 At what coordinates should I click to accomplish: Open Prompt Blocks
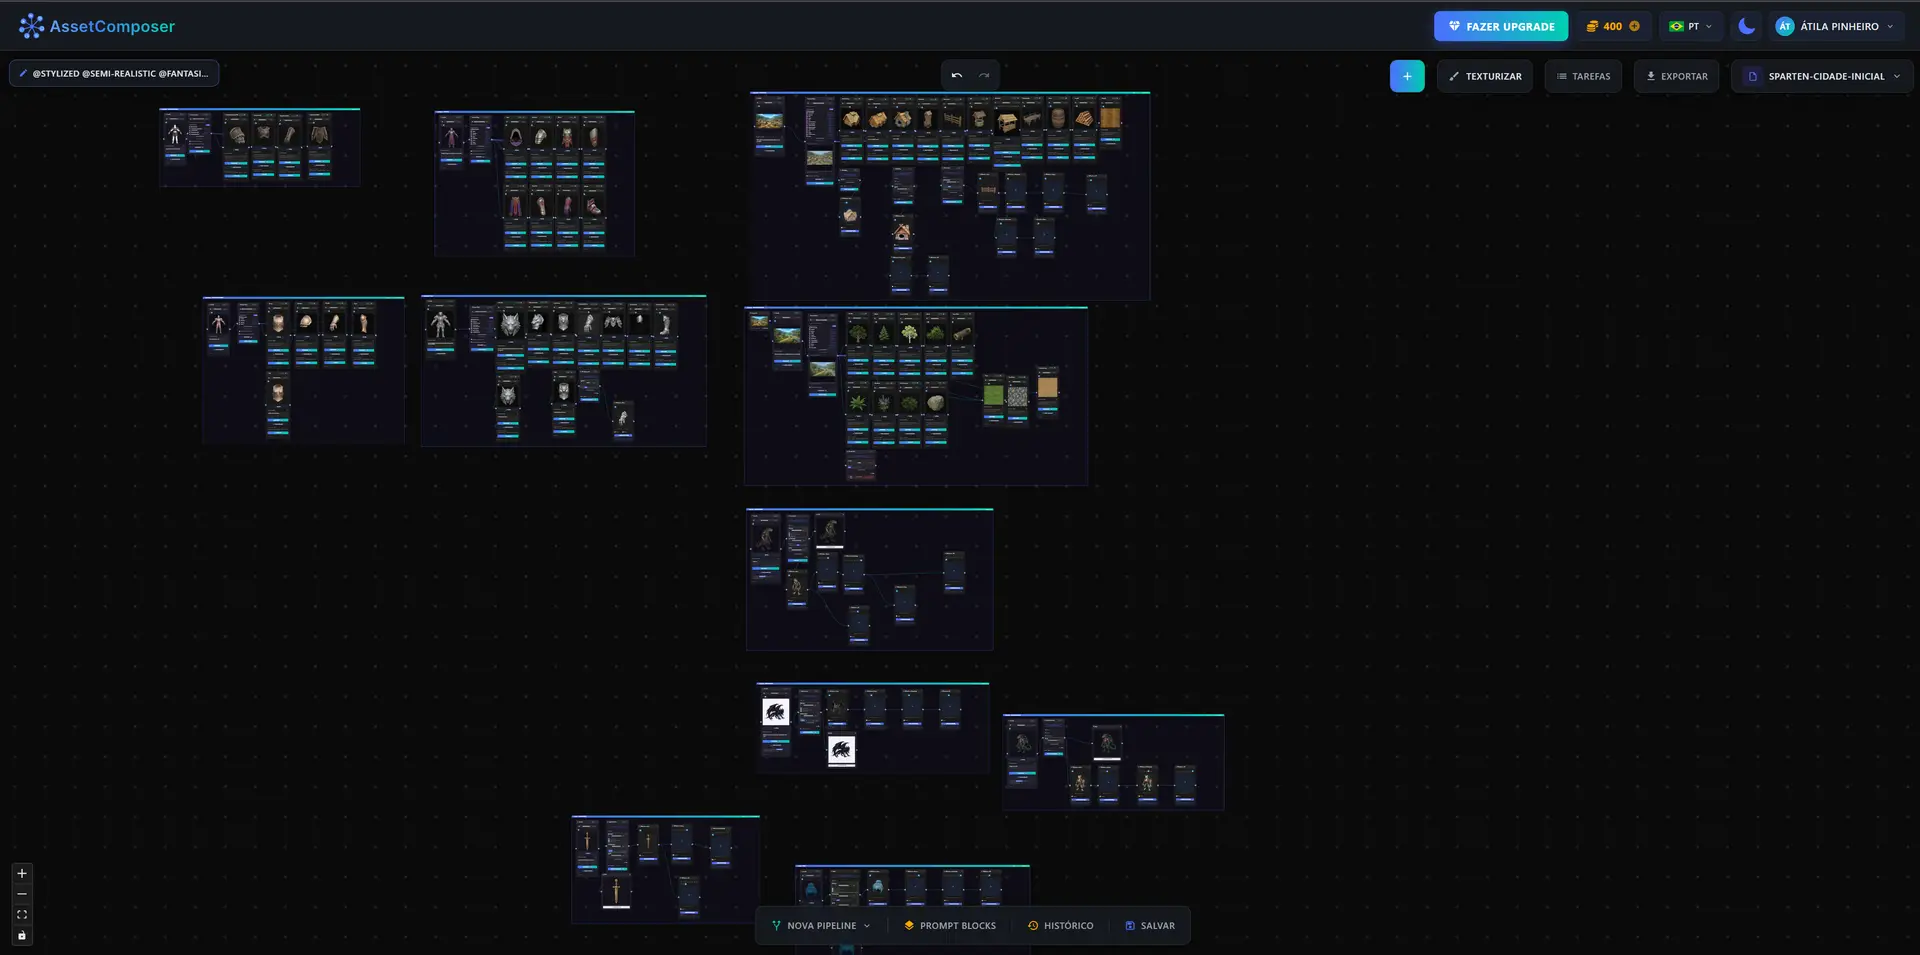(x=950, y=926)
